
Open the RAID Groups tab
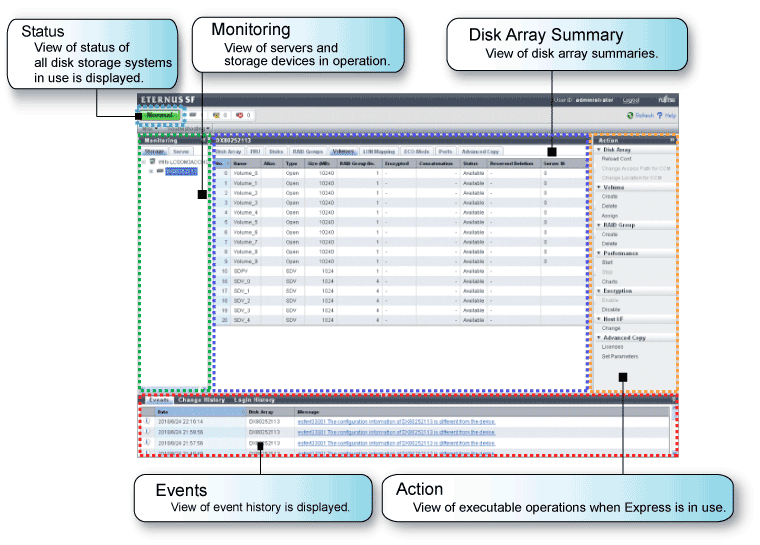308,152
